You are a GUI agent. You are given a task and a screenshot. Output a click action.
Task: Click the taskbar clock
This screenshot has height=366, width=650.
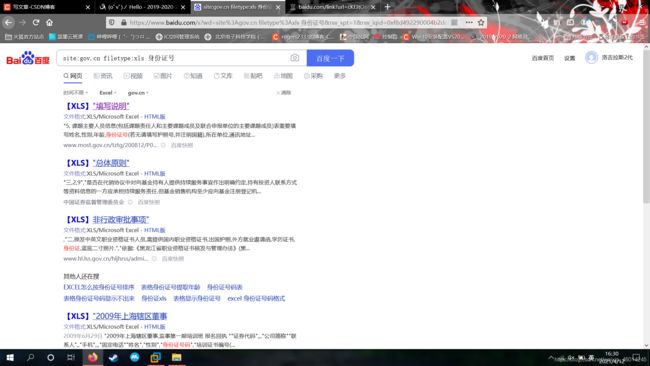612,357
